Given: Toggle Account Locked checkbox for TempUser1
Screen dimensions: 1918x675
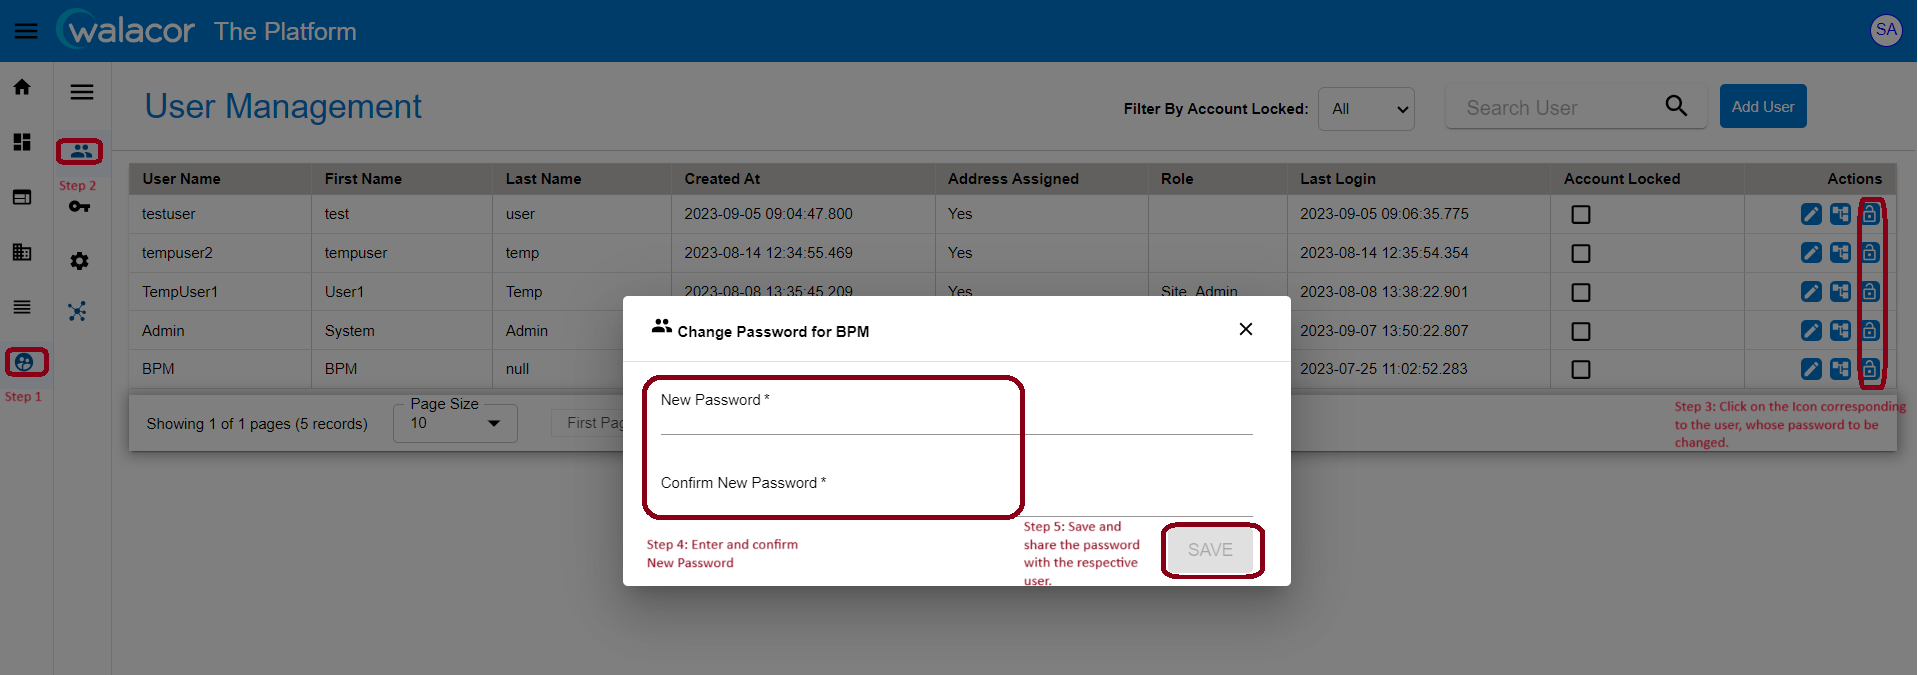Looking at the screenshot, I should tap(1581, 292).
